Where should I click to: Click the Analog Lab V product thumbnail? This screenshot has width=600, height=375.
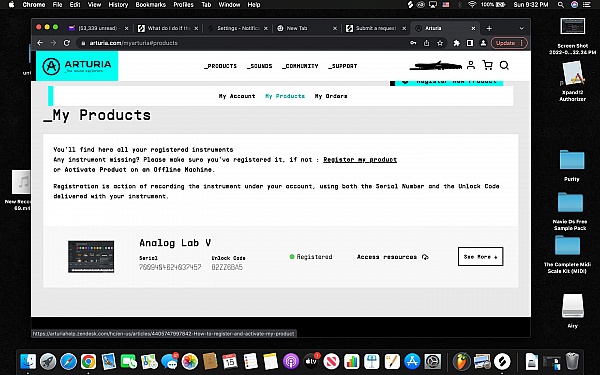91,256
